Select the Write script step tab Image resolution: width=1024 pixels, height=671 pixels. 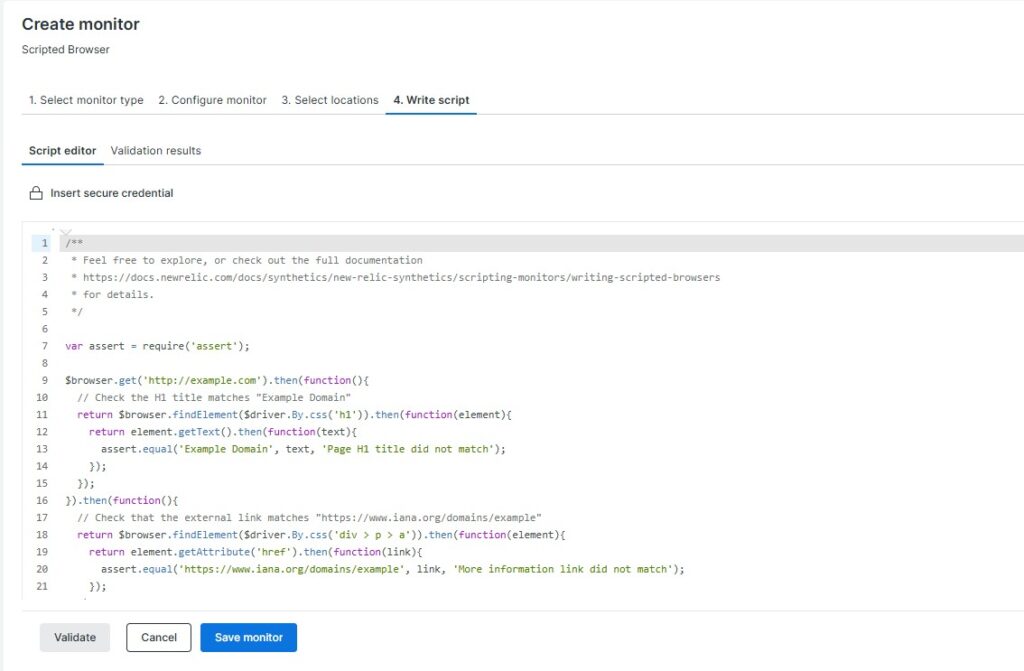(x=431, y=100)
